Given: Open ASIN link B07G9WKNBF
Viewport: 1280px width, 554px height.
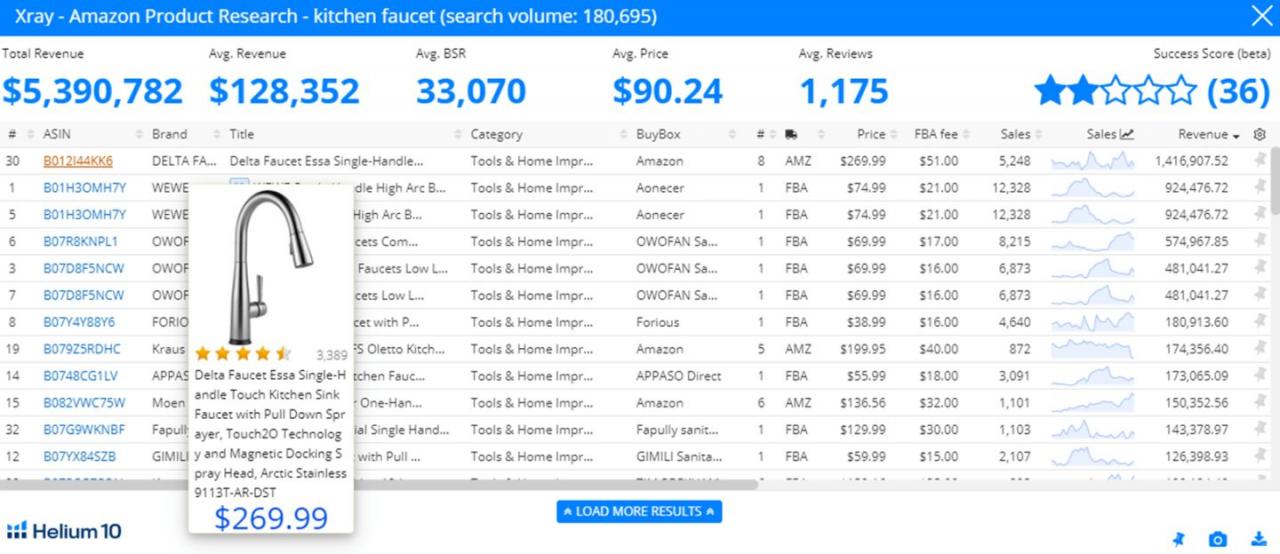Looking at the screenshot, I should click(84, 429).
